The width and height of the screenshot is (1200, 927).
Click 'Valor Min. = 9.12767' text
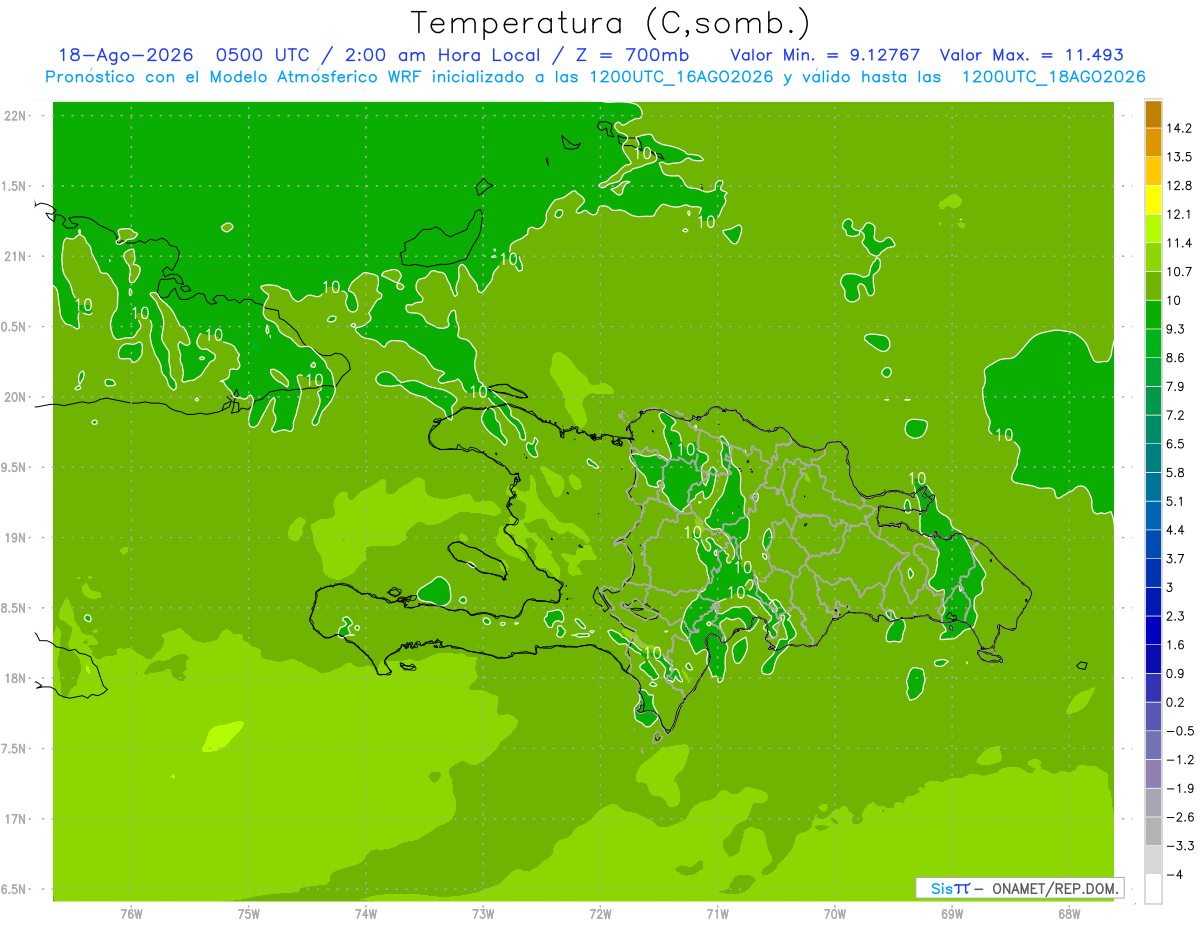[826, 55]
